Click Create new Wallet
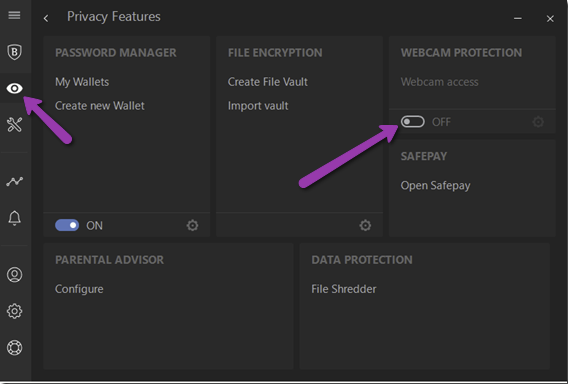 (100, 106)
